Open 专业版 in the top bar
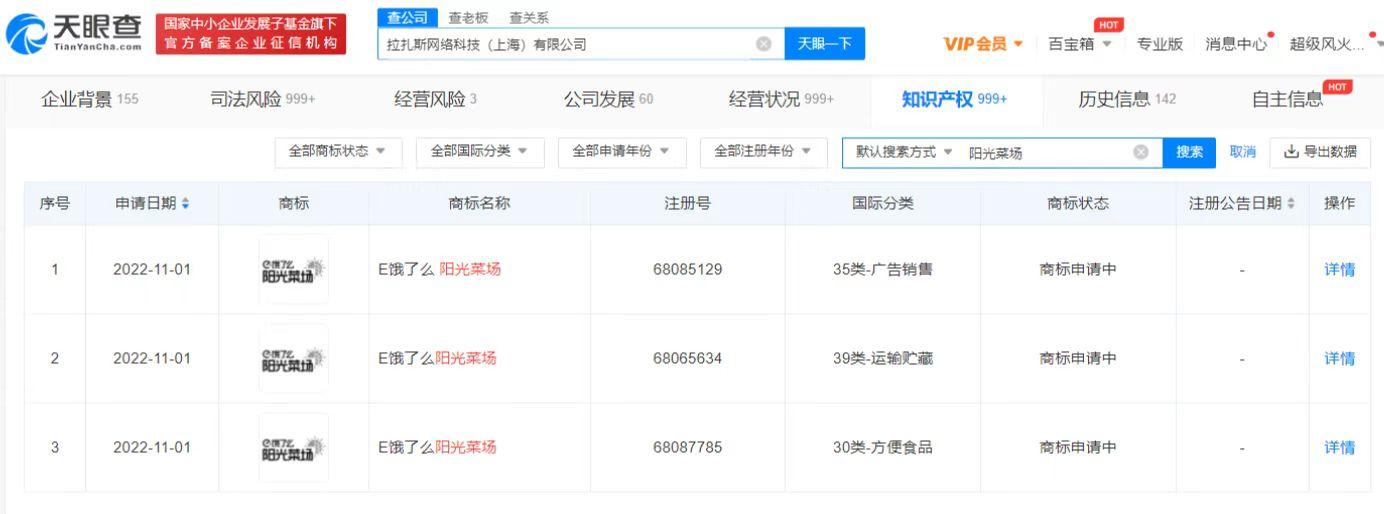 [1160, 44]
